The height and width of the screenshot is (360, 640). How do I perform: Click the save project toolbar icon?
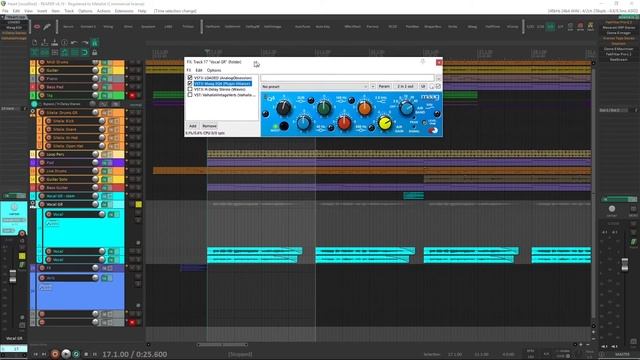tap(54, 42)
